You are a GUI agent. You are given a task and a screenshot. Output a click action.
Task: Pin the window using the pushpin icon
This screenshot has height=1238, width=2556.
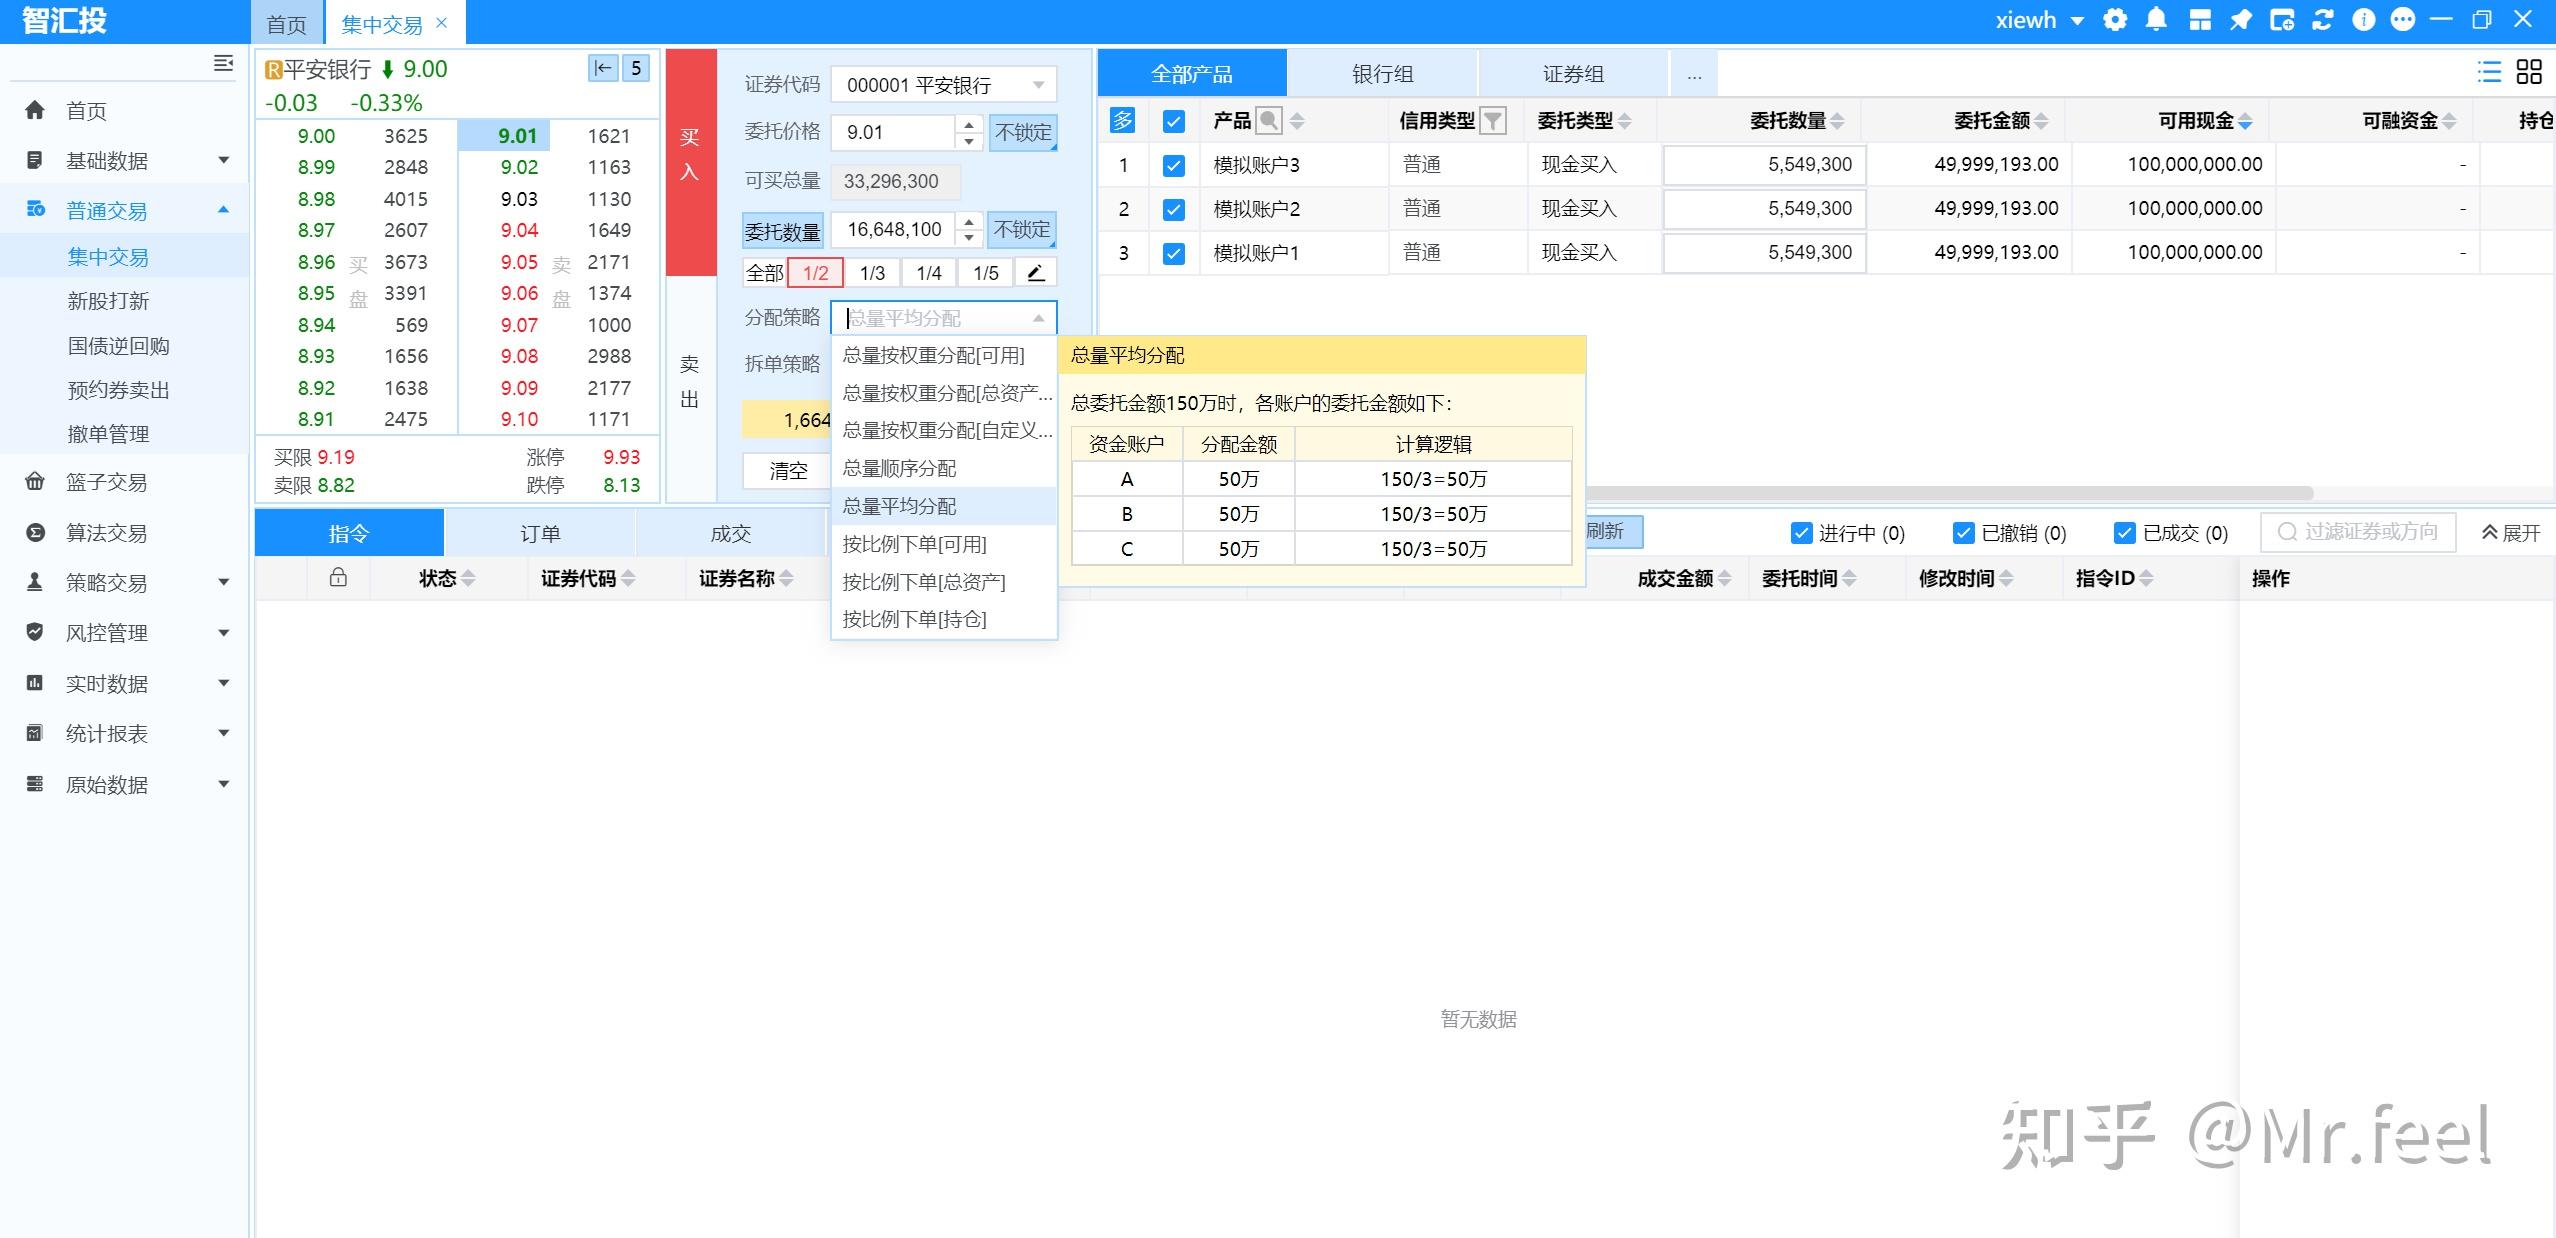2241,19
